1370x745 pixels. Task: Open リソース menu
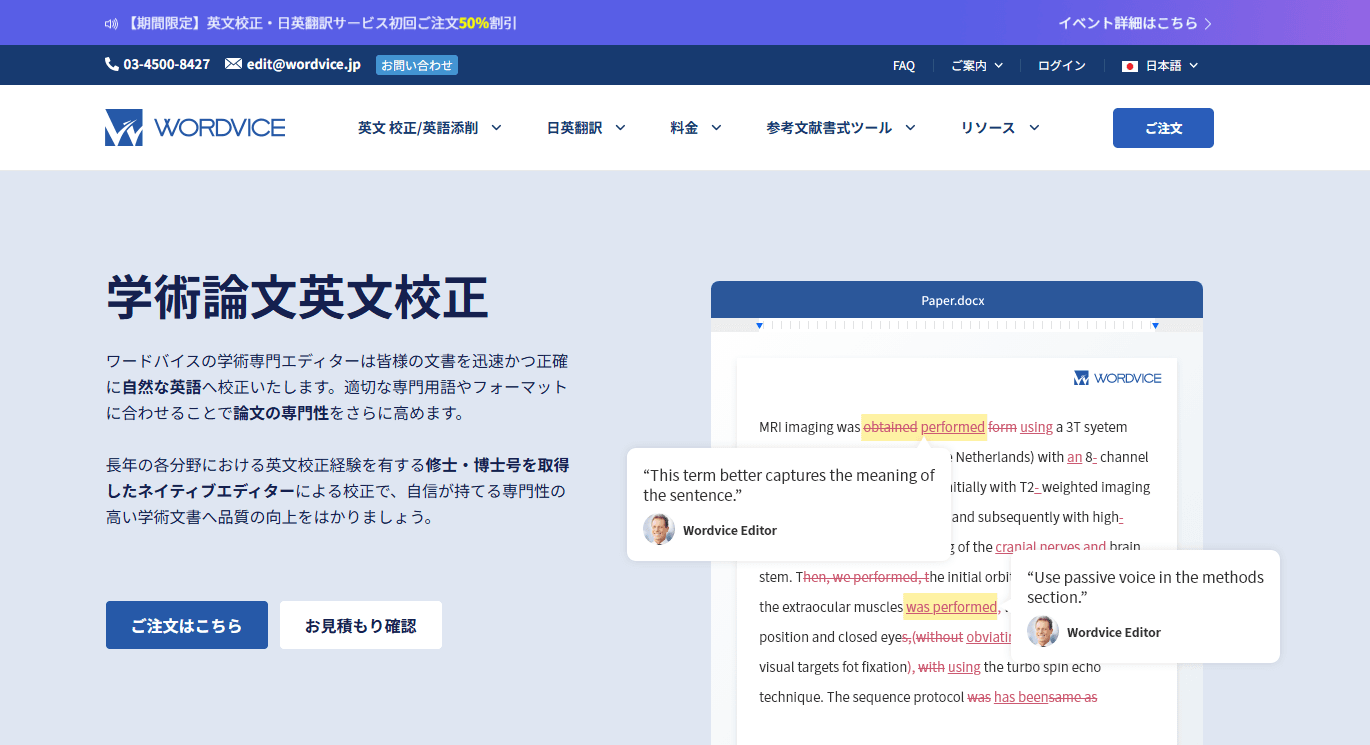[x=1000, y=128]
